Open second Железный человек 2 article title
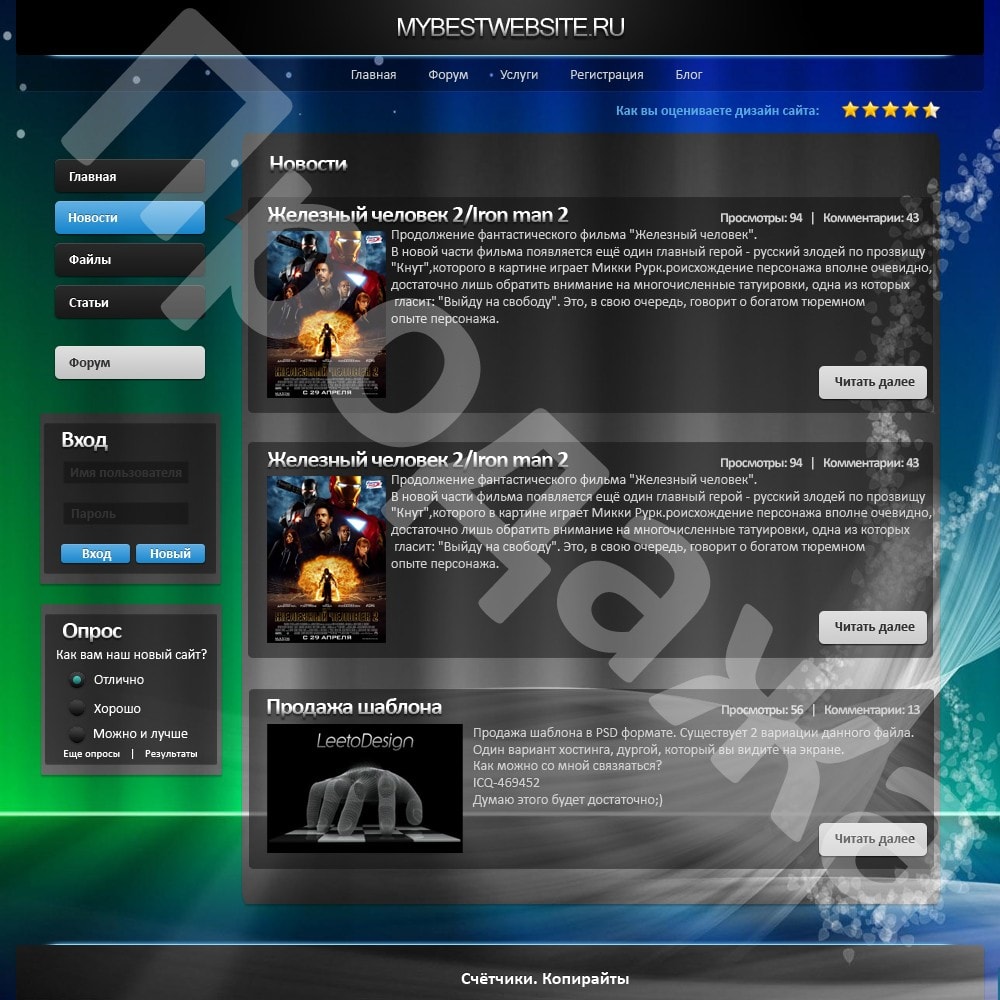Viewport: 1000px width, 1000px height. [418, 460]
